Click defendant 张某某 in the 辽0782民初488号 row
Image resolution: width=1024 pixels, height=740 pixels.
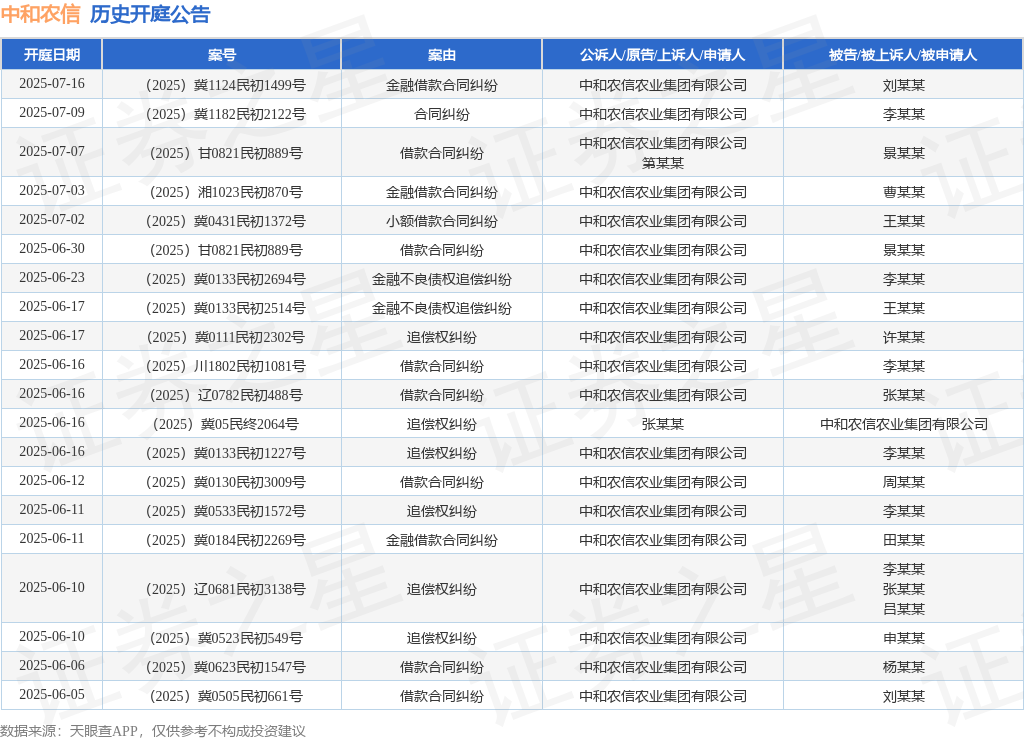point(904,395)
